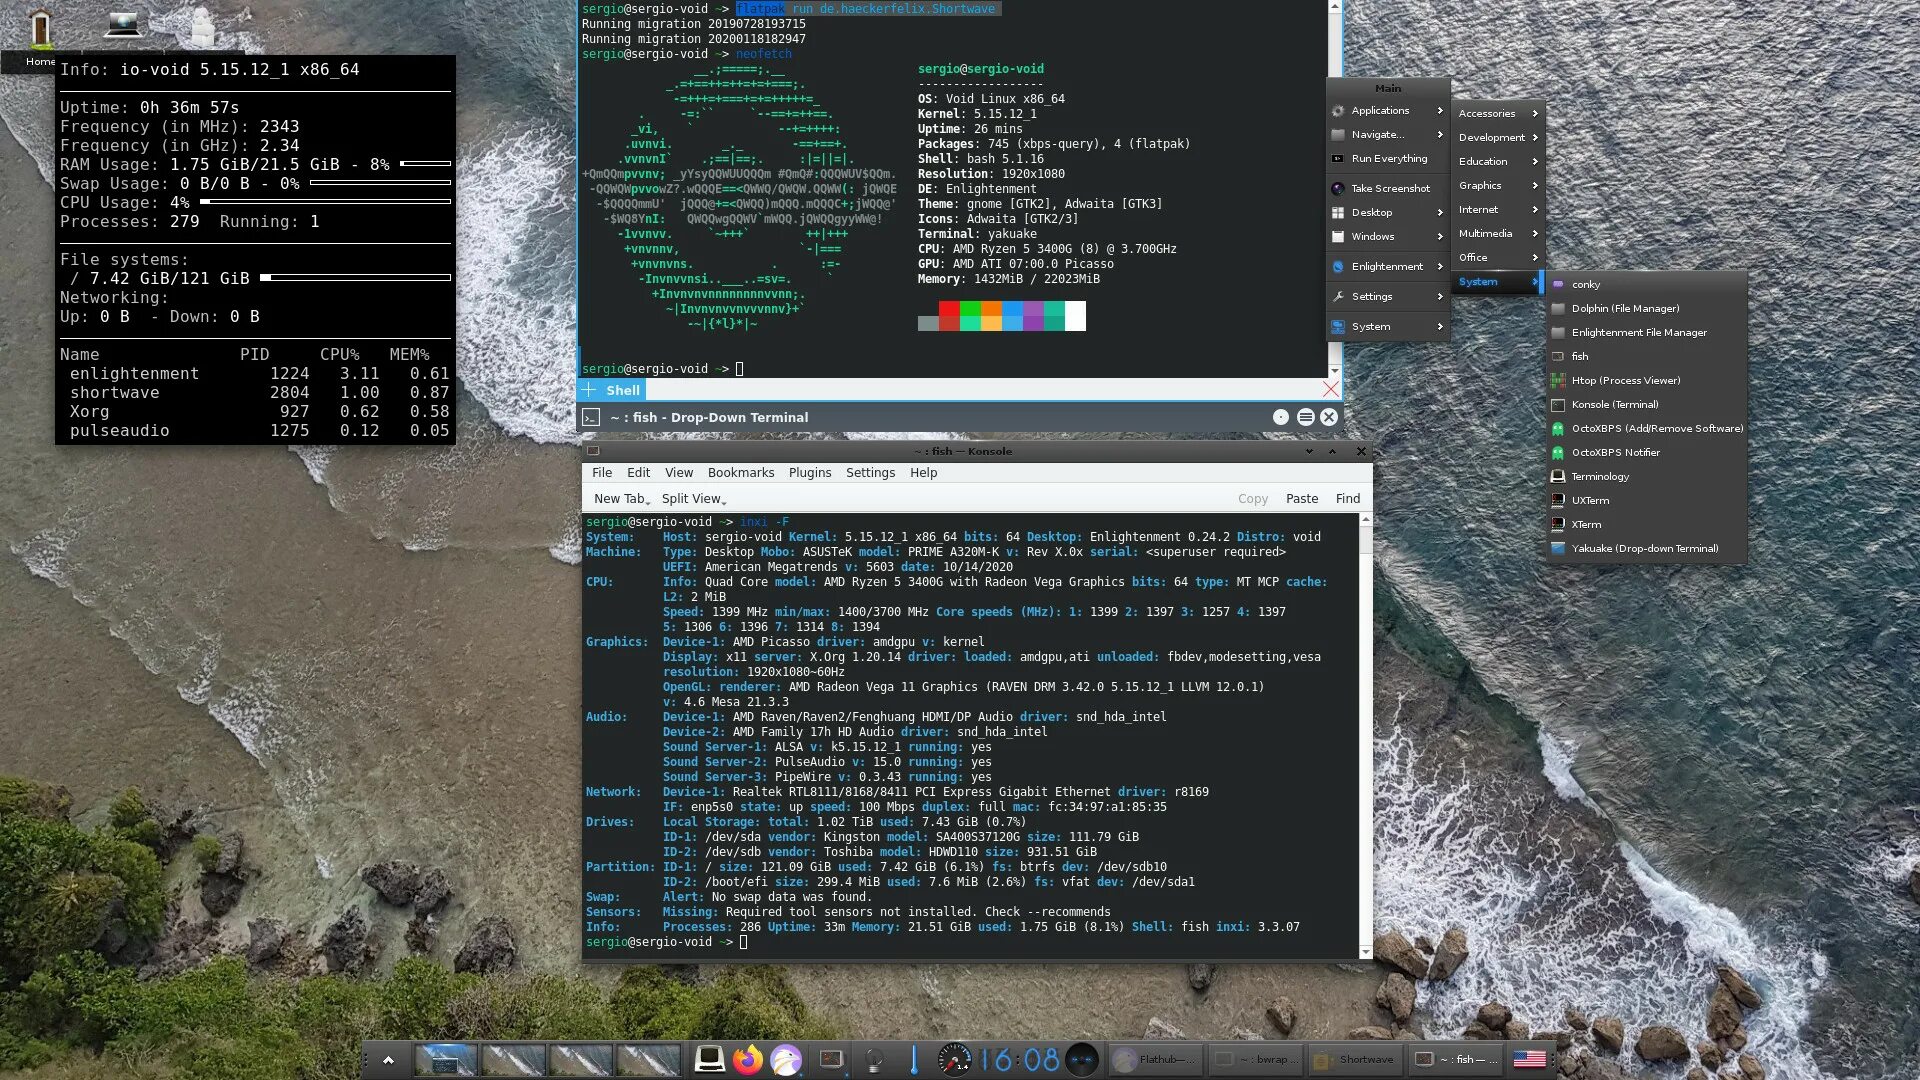The height and width of the screenshot is (1080, 1920).
Task: Open Konsole Help menu
Action: (x=923, y=472)
